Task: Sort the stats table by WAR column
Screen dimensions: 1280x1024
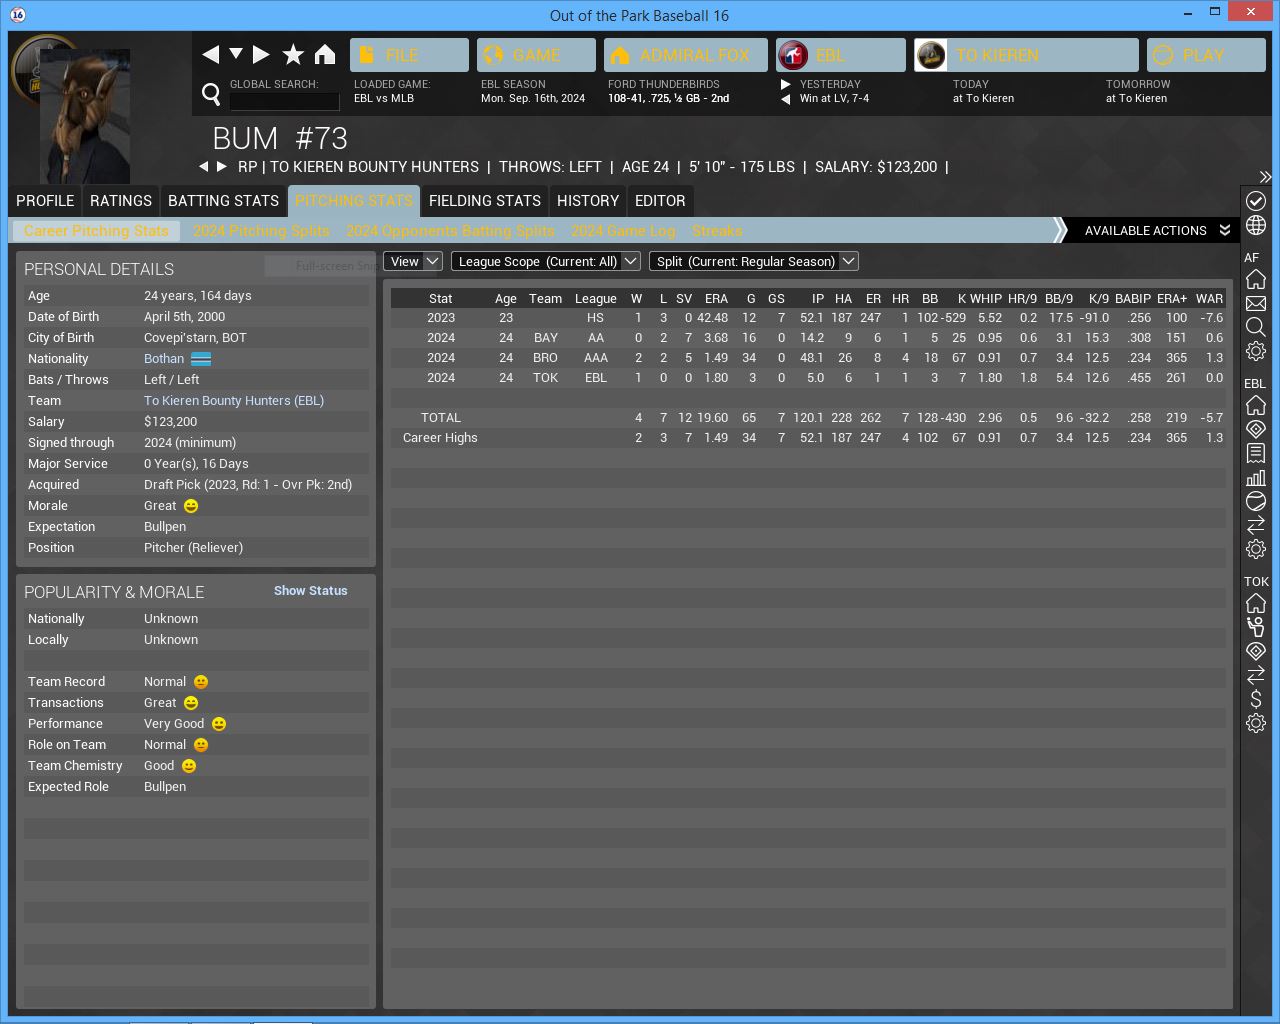Action: point(1209,298)
